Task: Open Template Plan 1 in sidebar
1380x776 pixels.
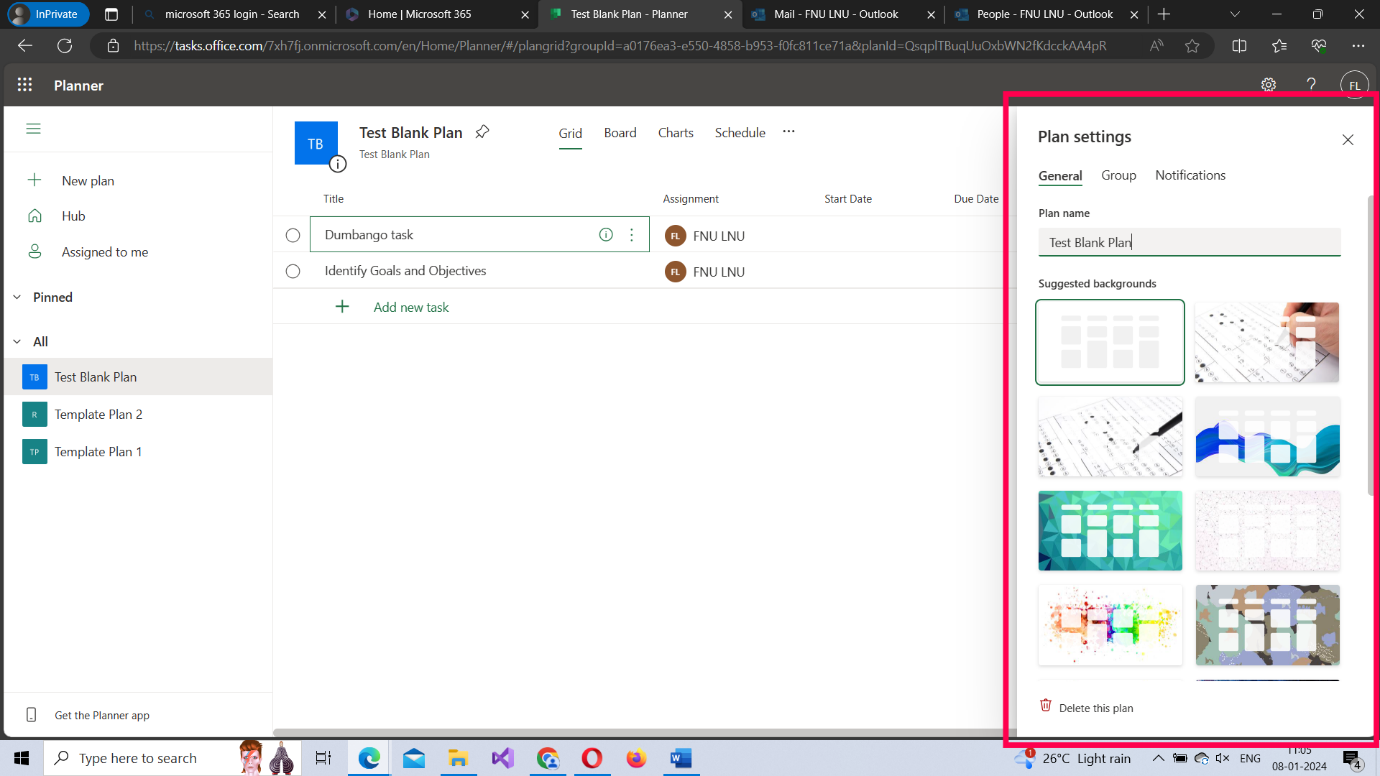Action: (137, 452)
